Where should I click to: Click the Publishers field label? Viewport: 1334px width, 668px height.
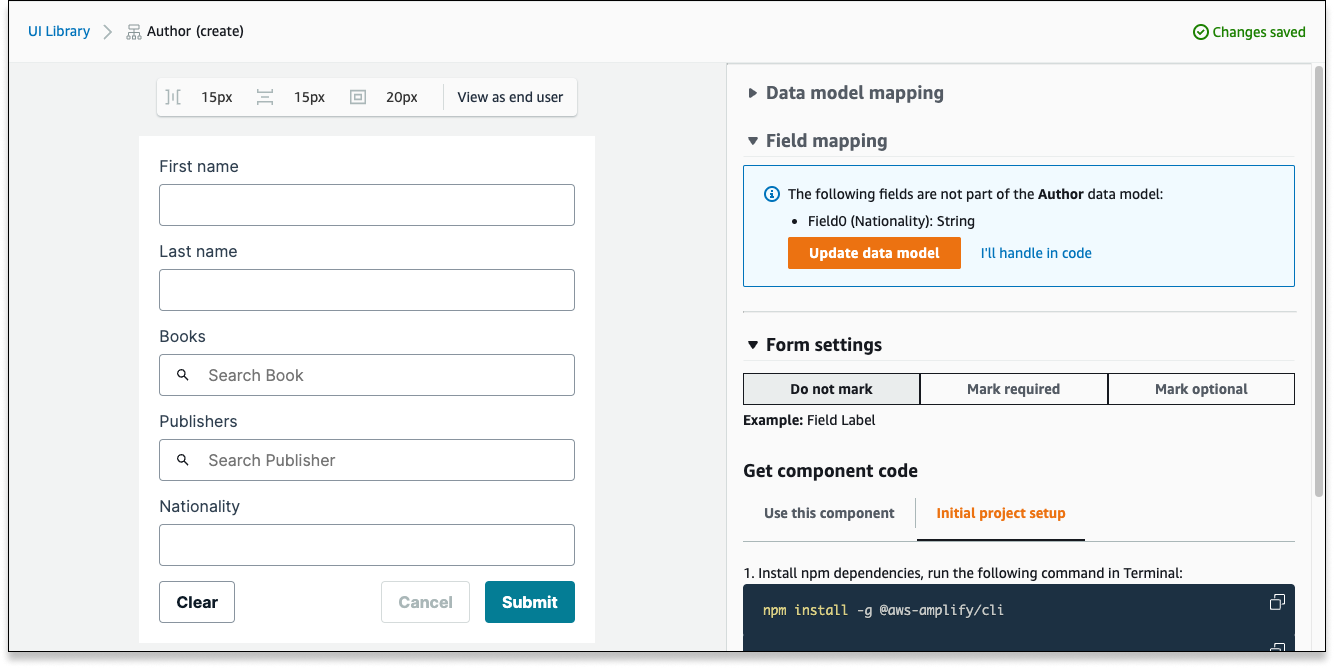pos(198,421)
